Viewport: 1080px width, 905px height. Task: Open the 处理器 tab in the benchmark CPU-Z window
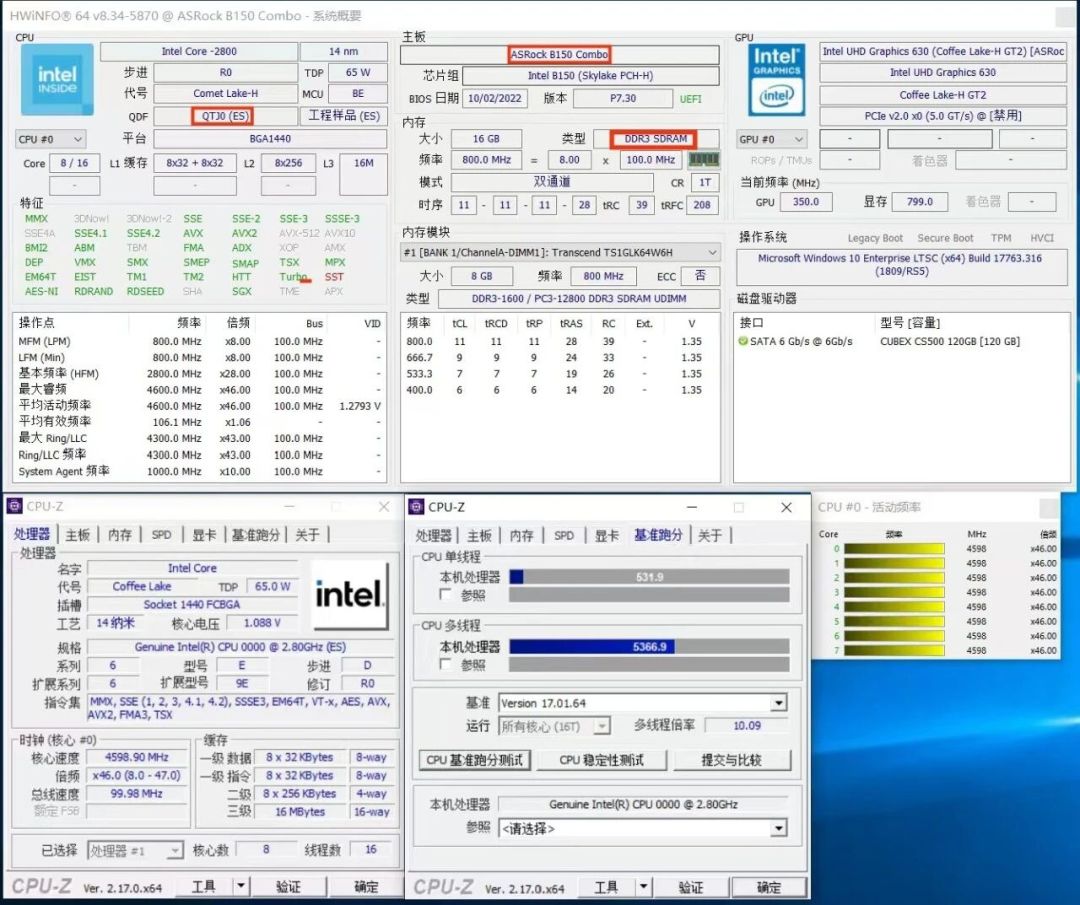[x=433, y=535]
